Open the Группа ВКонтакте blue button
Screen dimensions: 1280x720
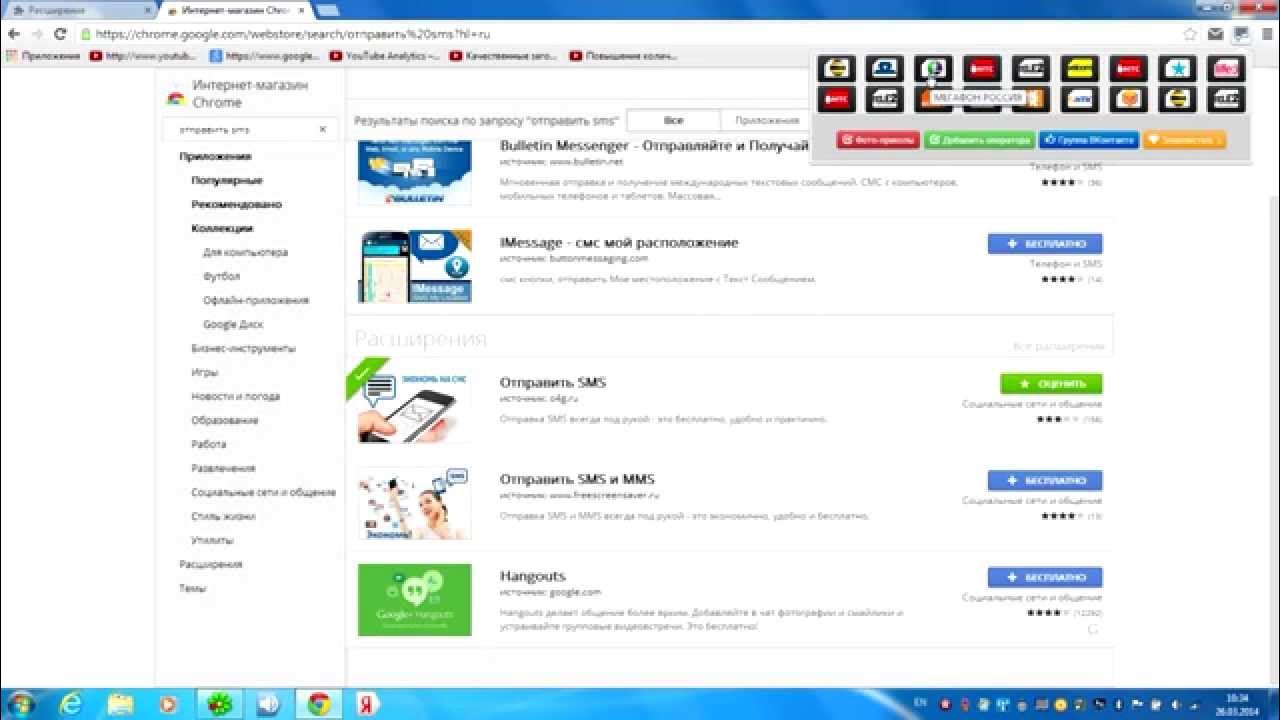pos(1089,141)
